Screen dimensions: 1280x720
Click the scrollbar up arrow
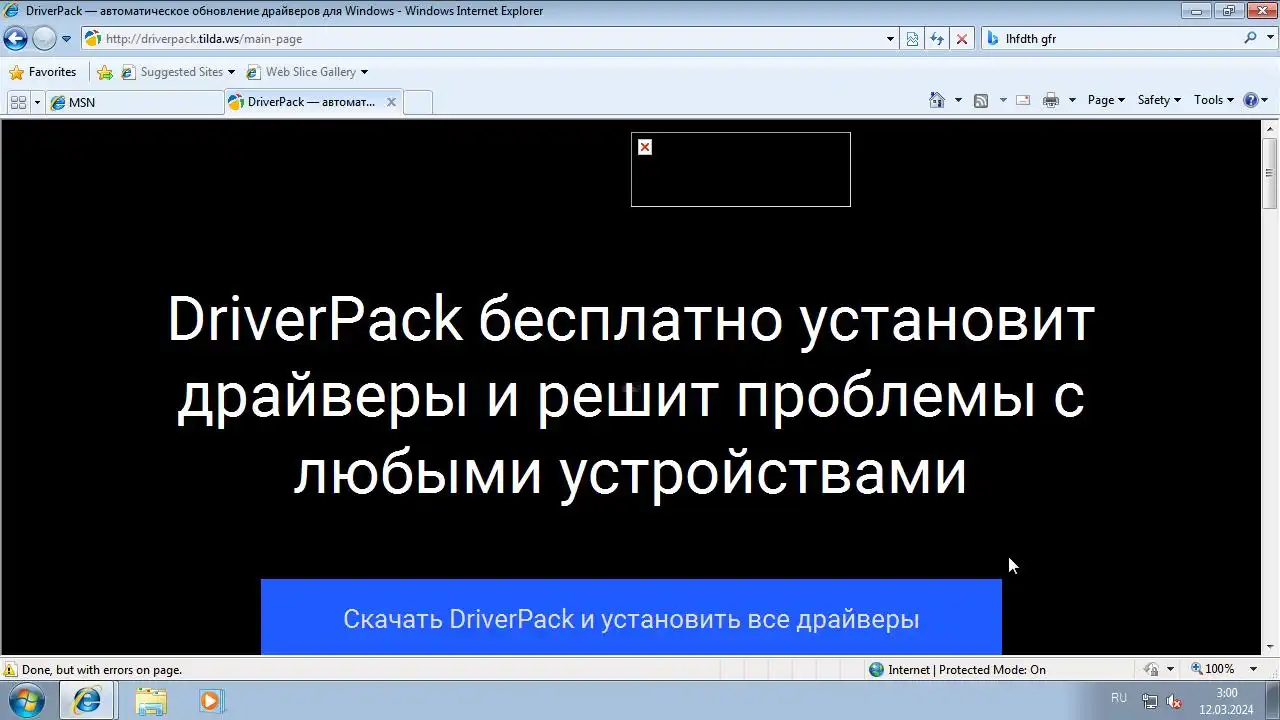pos(1270,127)
